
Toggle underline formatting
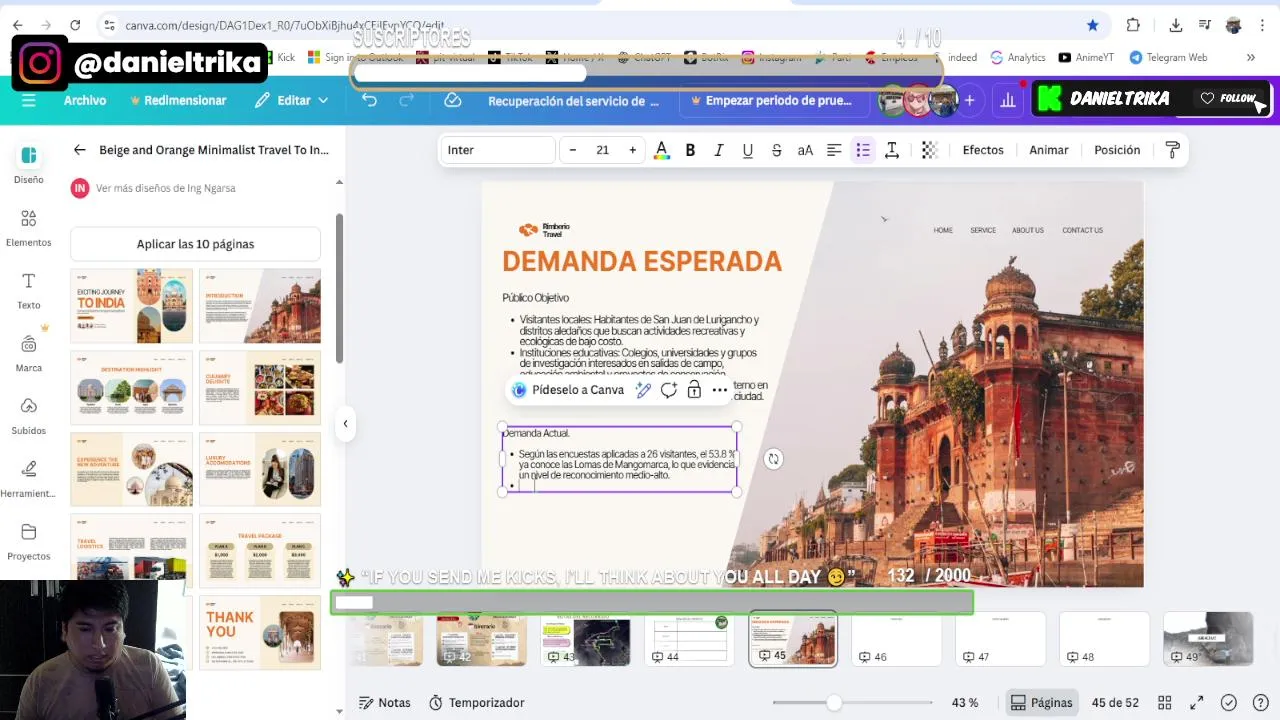(747, 150)
